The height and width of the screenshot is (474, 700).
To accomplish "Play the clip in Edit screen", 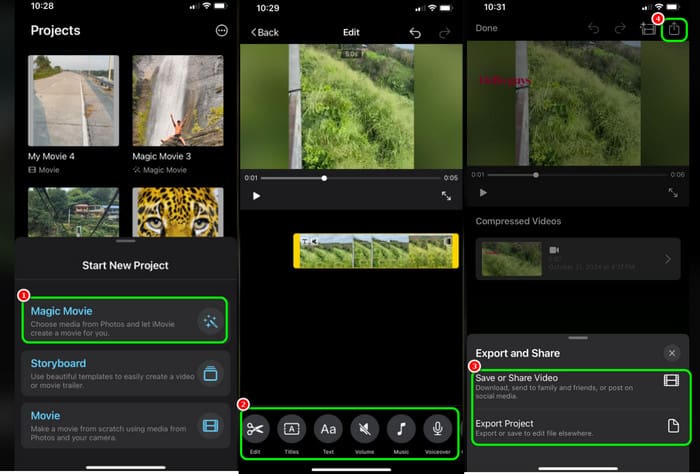I will click(x=256, y=196).
